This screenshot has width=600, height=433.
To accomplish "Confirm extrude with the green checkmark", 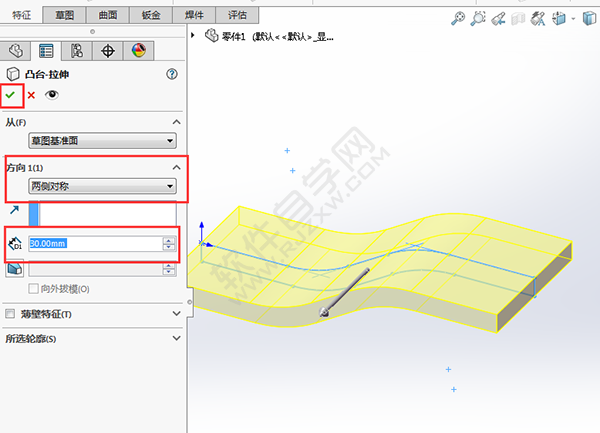I will [10, 94].
